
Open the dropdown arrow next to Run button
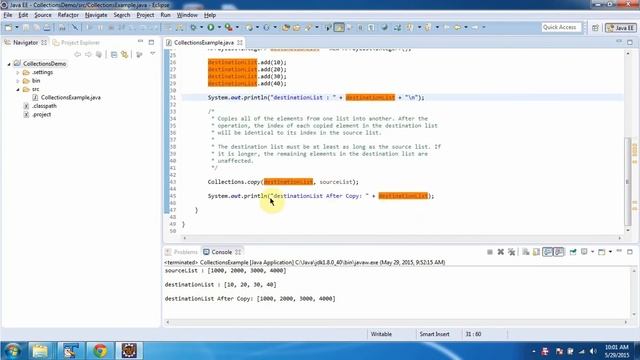coord(219,27)
